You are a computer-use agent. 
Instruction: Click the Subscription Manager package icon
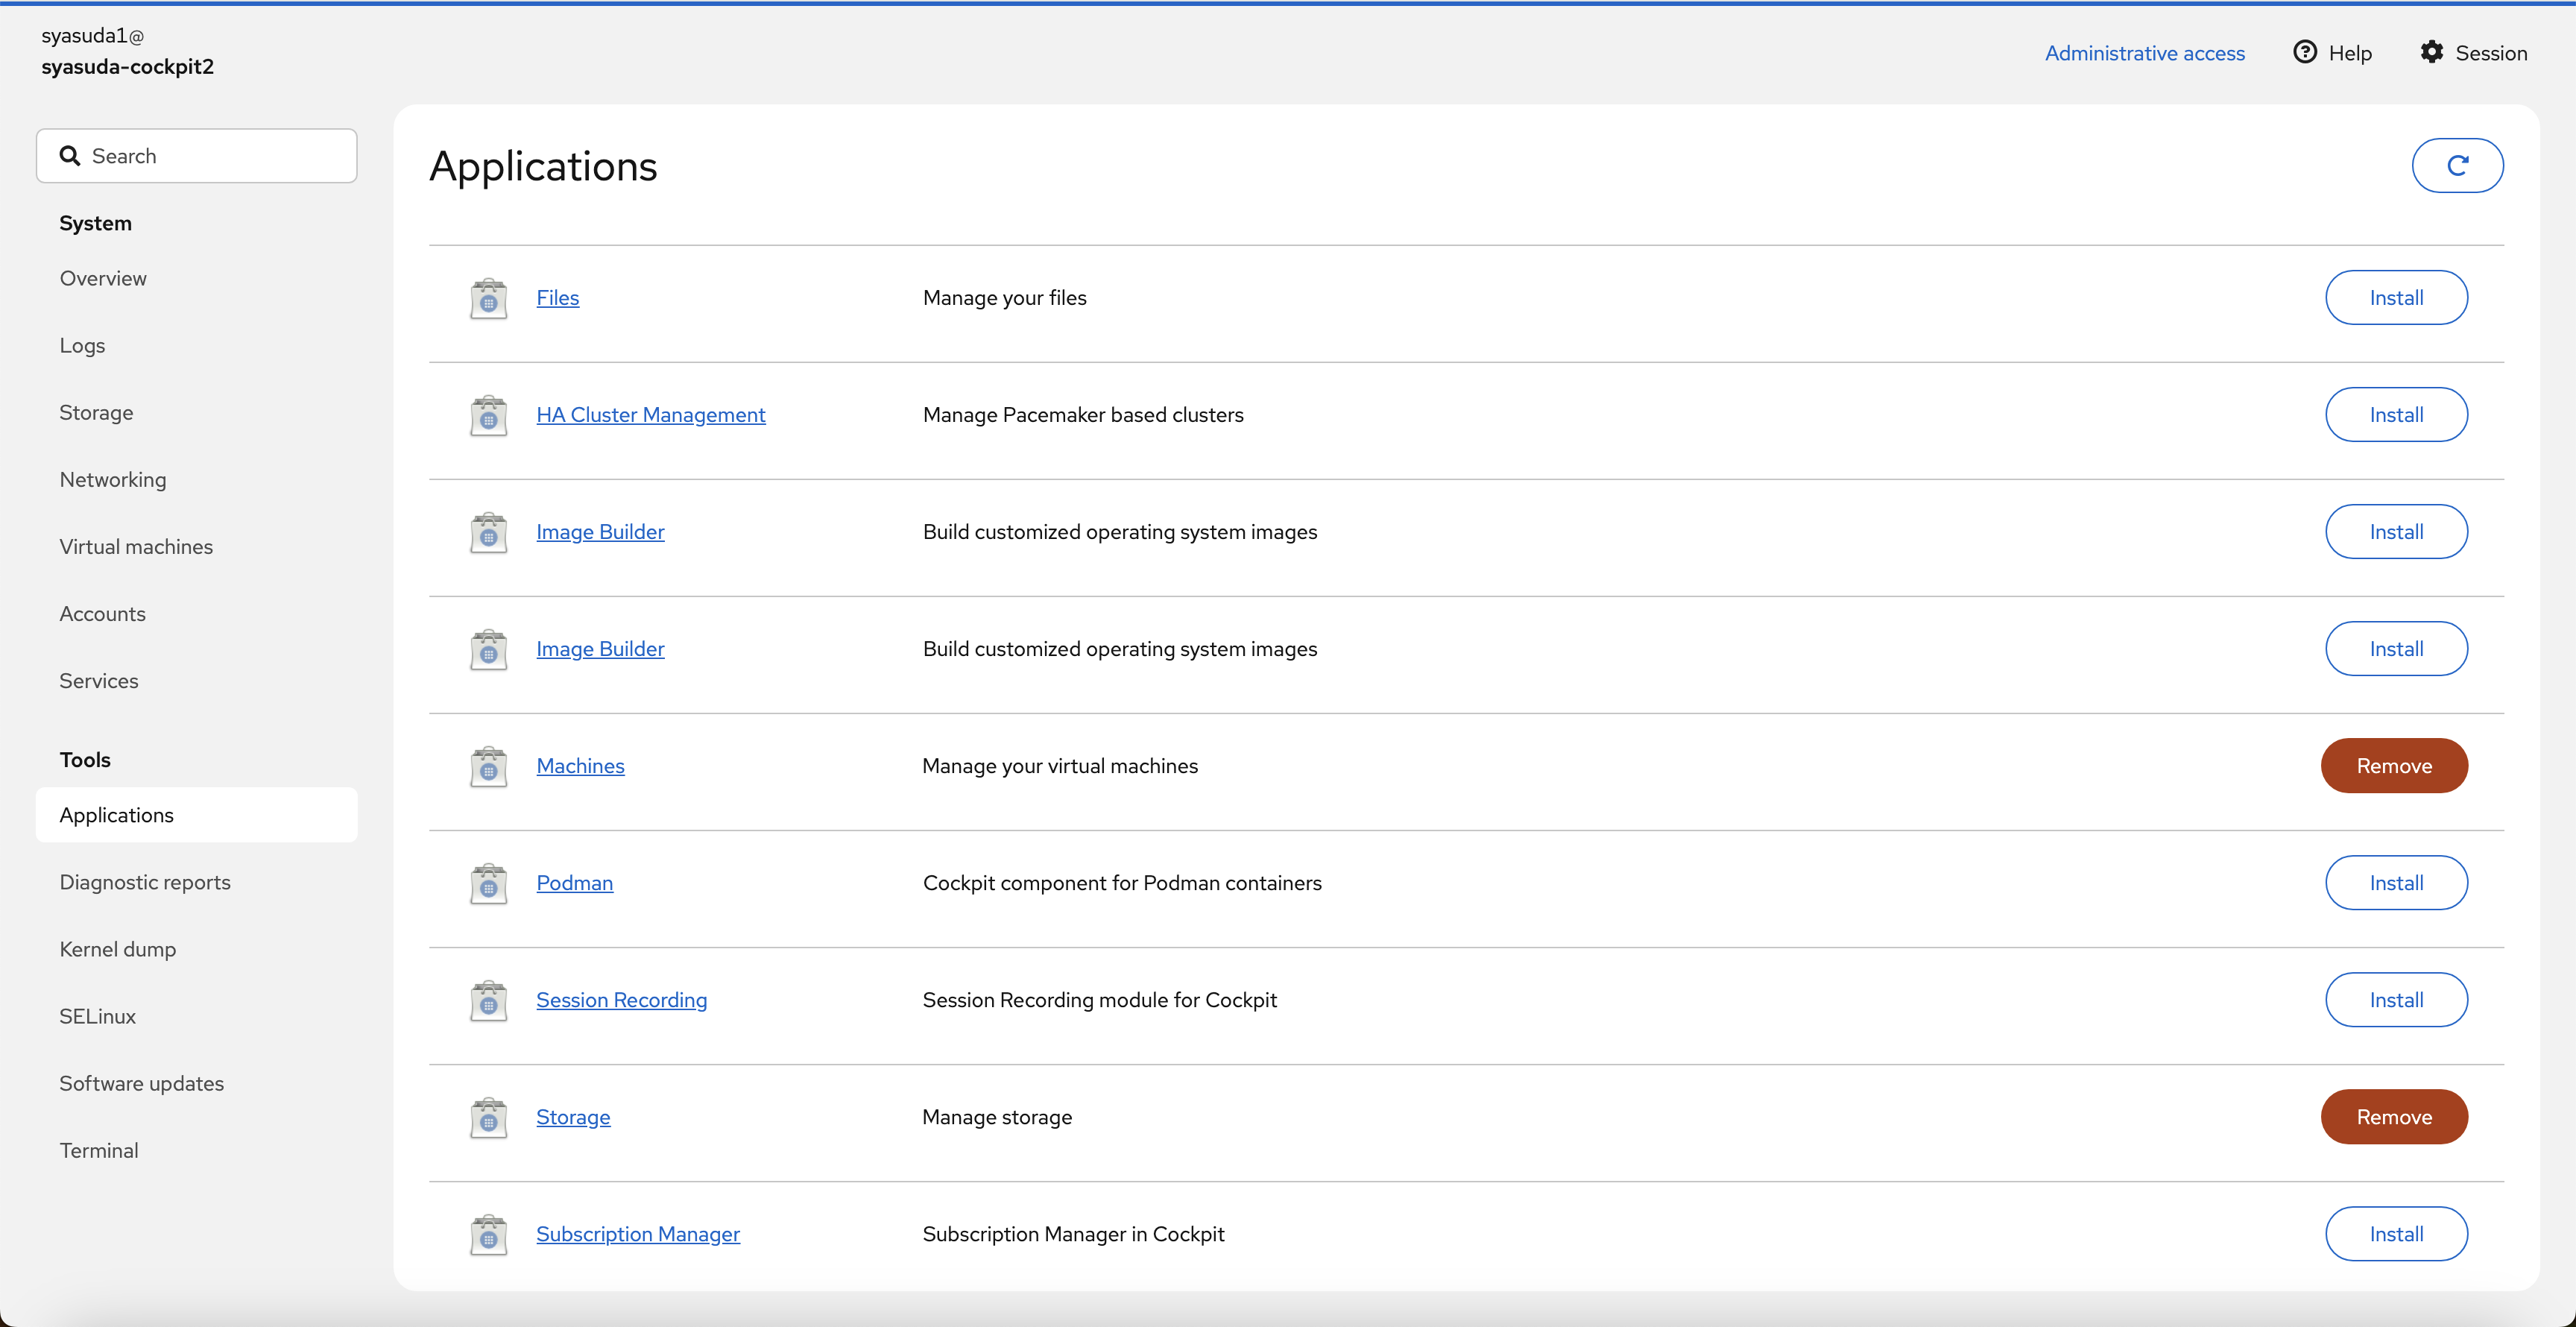point(488,1234)
